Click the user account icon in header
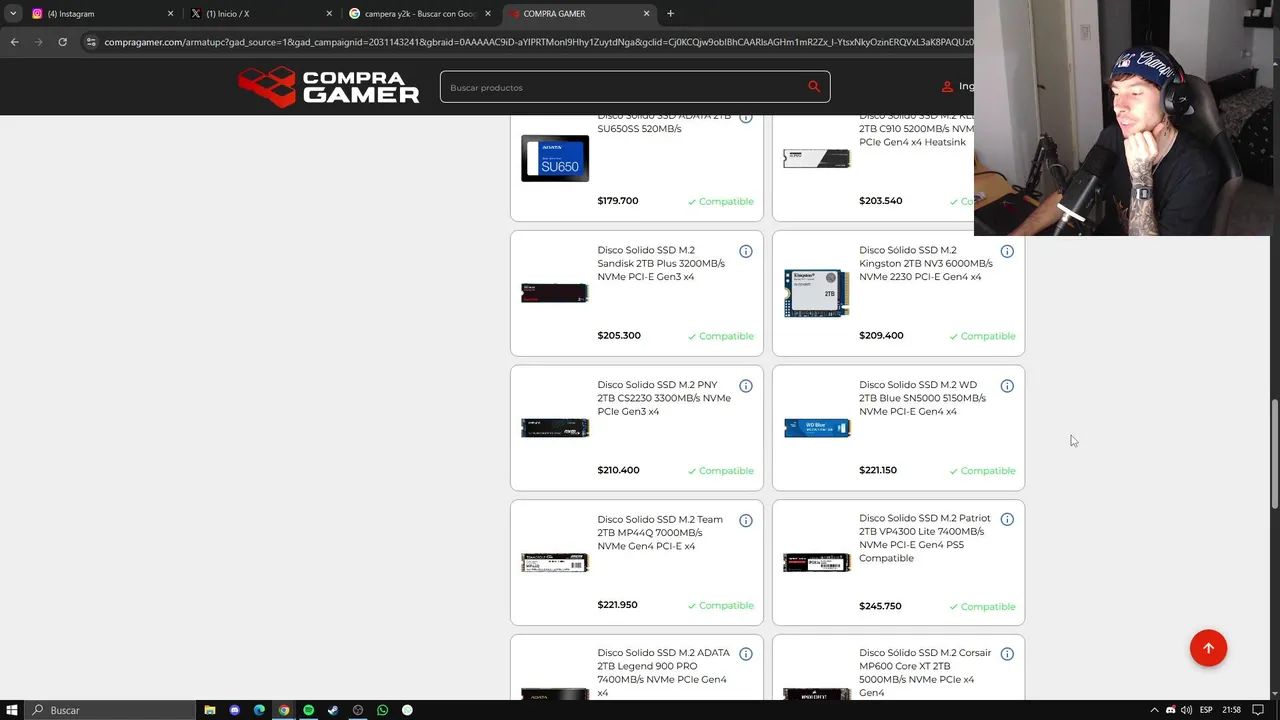Viewport: 1280px width, 720px height. click(947, 87)
